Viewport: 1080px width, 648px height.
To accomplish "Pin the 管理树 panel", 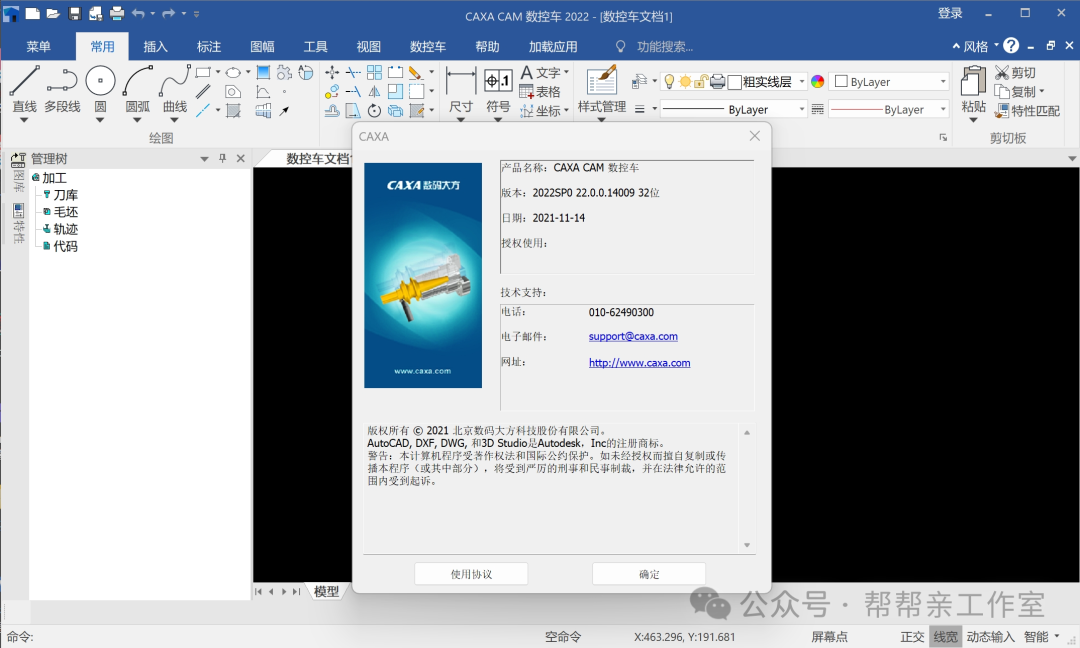I will [x=222, y=158].
